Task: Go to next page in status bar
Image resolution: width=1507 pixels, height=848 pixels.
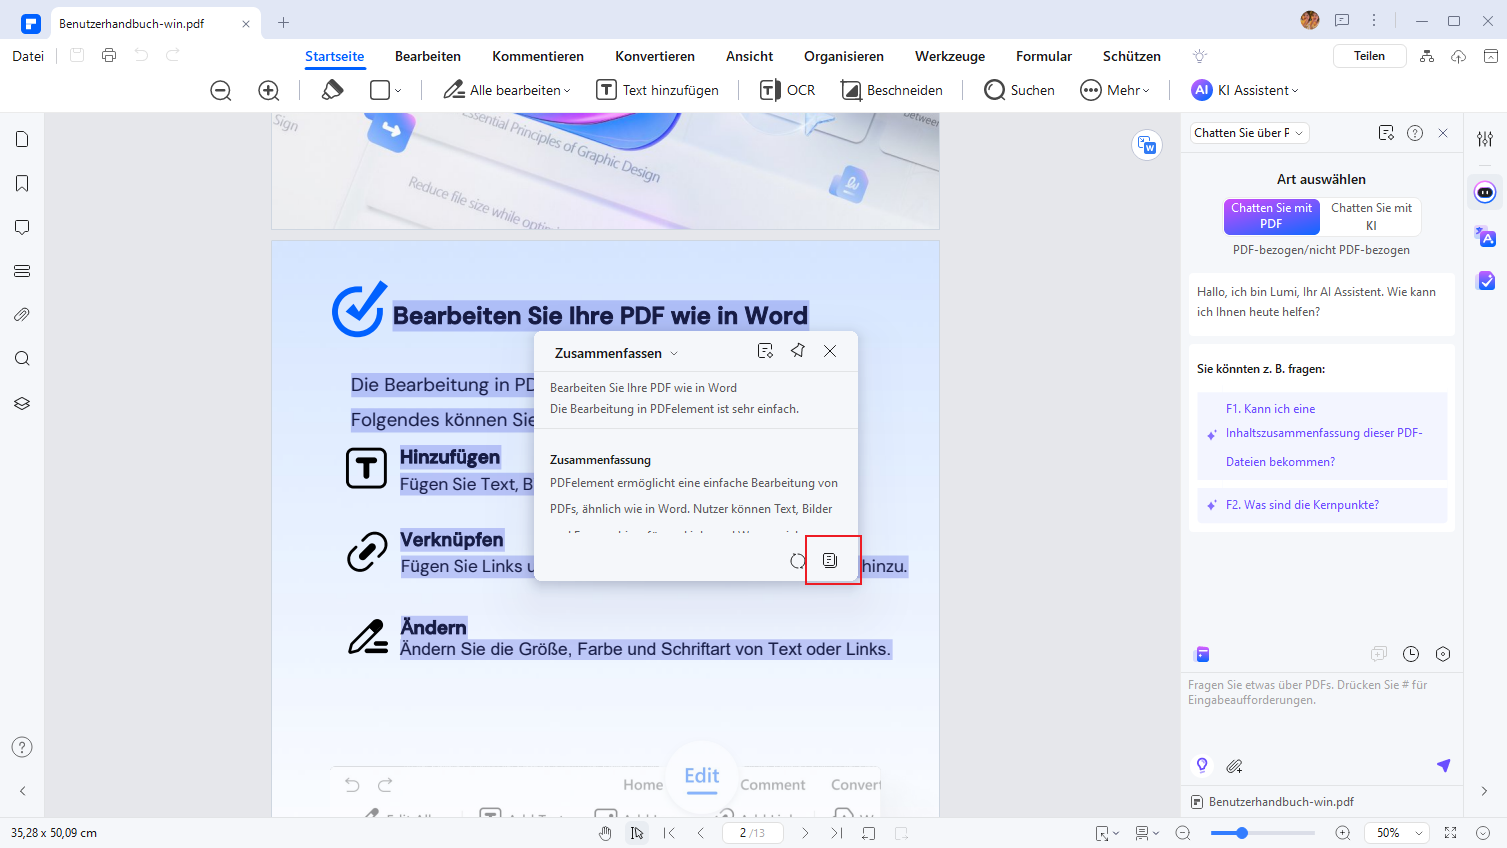Action: coord(805,833)
